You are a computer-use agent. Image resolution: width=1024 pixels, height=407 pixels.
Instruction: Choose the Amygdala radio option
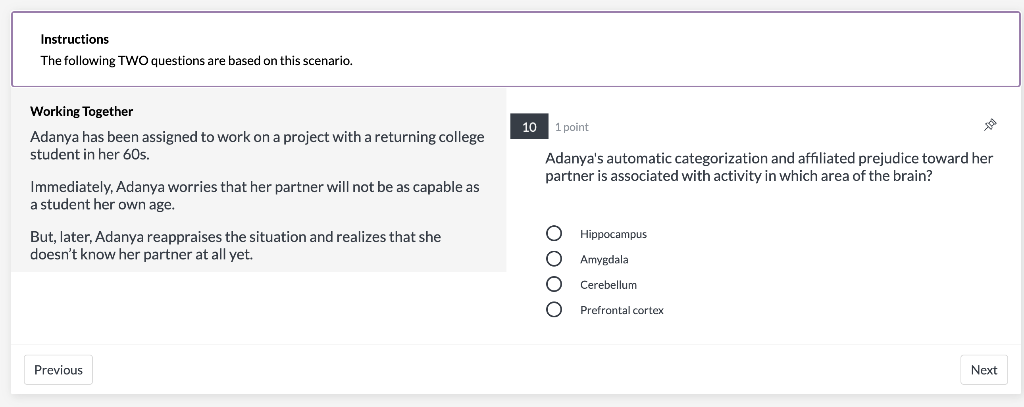(x=553, y=259)
